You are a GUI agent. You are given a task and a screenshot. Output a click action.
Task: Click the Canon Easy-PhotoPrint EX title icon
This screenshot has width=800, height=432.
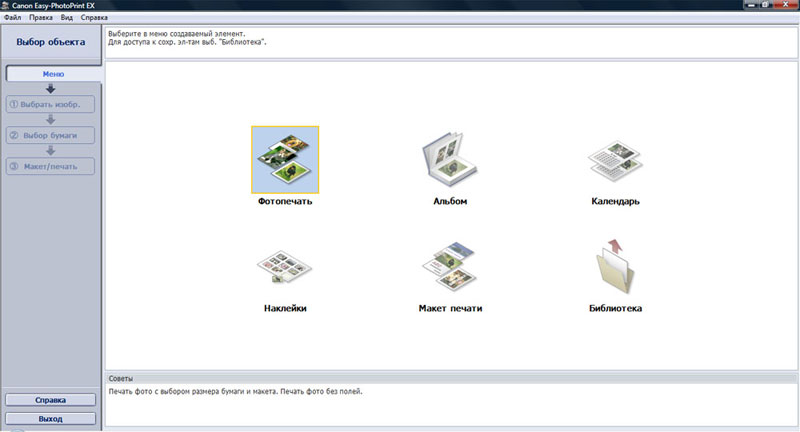tap(6, 6)
